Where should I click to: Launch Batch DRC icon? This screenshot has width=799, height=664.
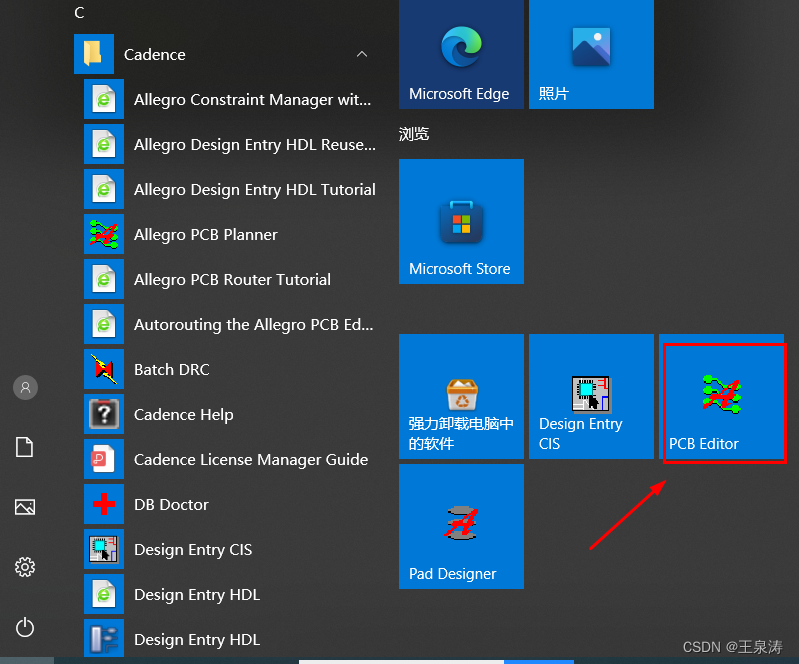pyautogui.click(x=104, y=369)
